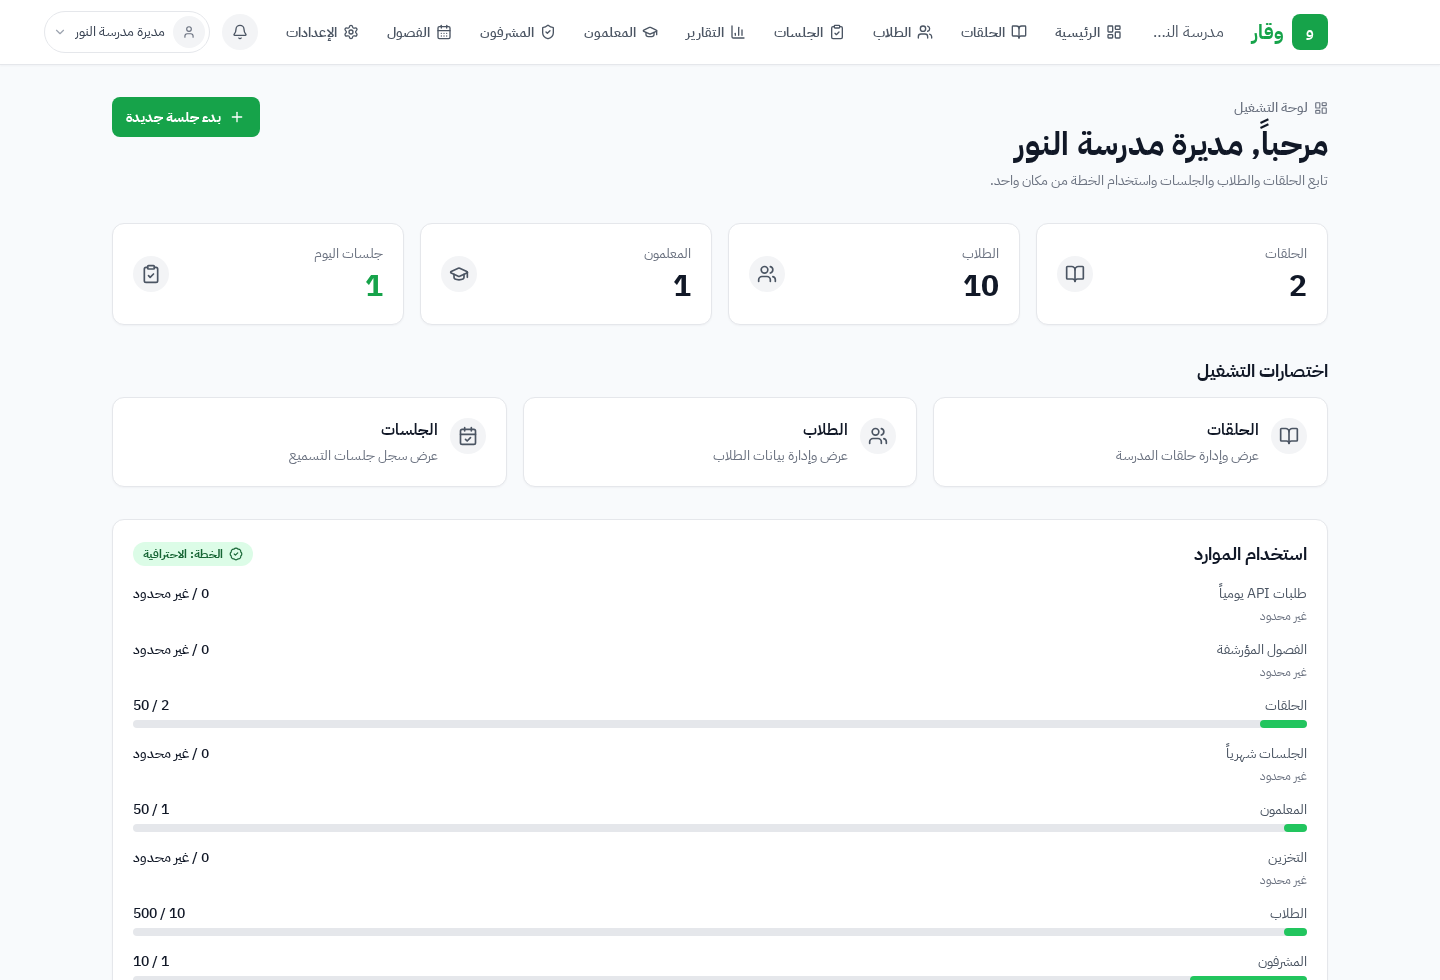The height and width of the screenshot is (980, 1440).
Task: Click the مدرسة النـ... school name
Action: (1188, 32)
